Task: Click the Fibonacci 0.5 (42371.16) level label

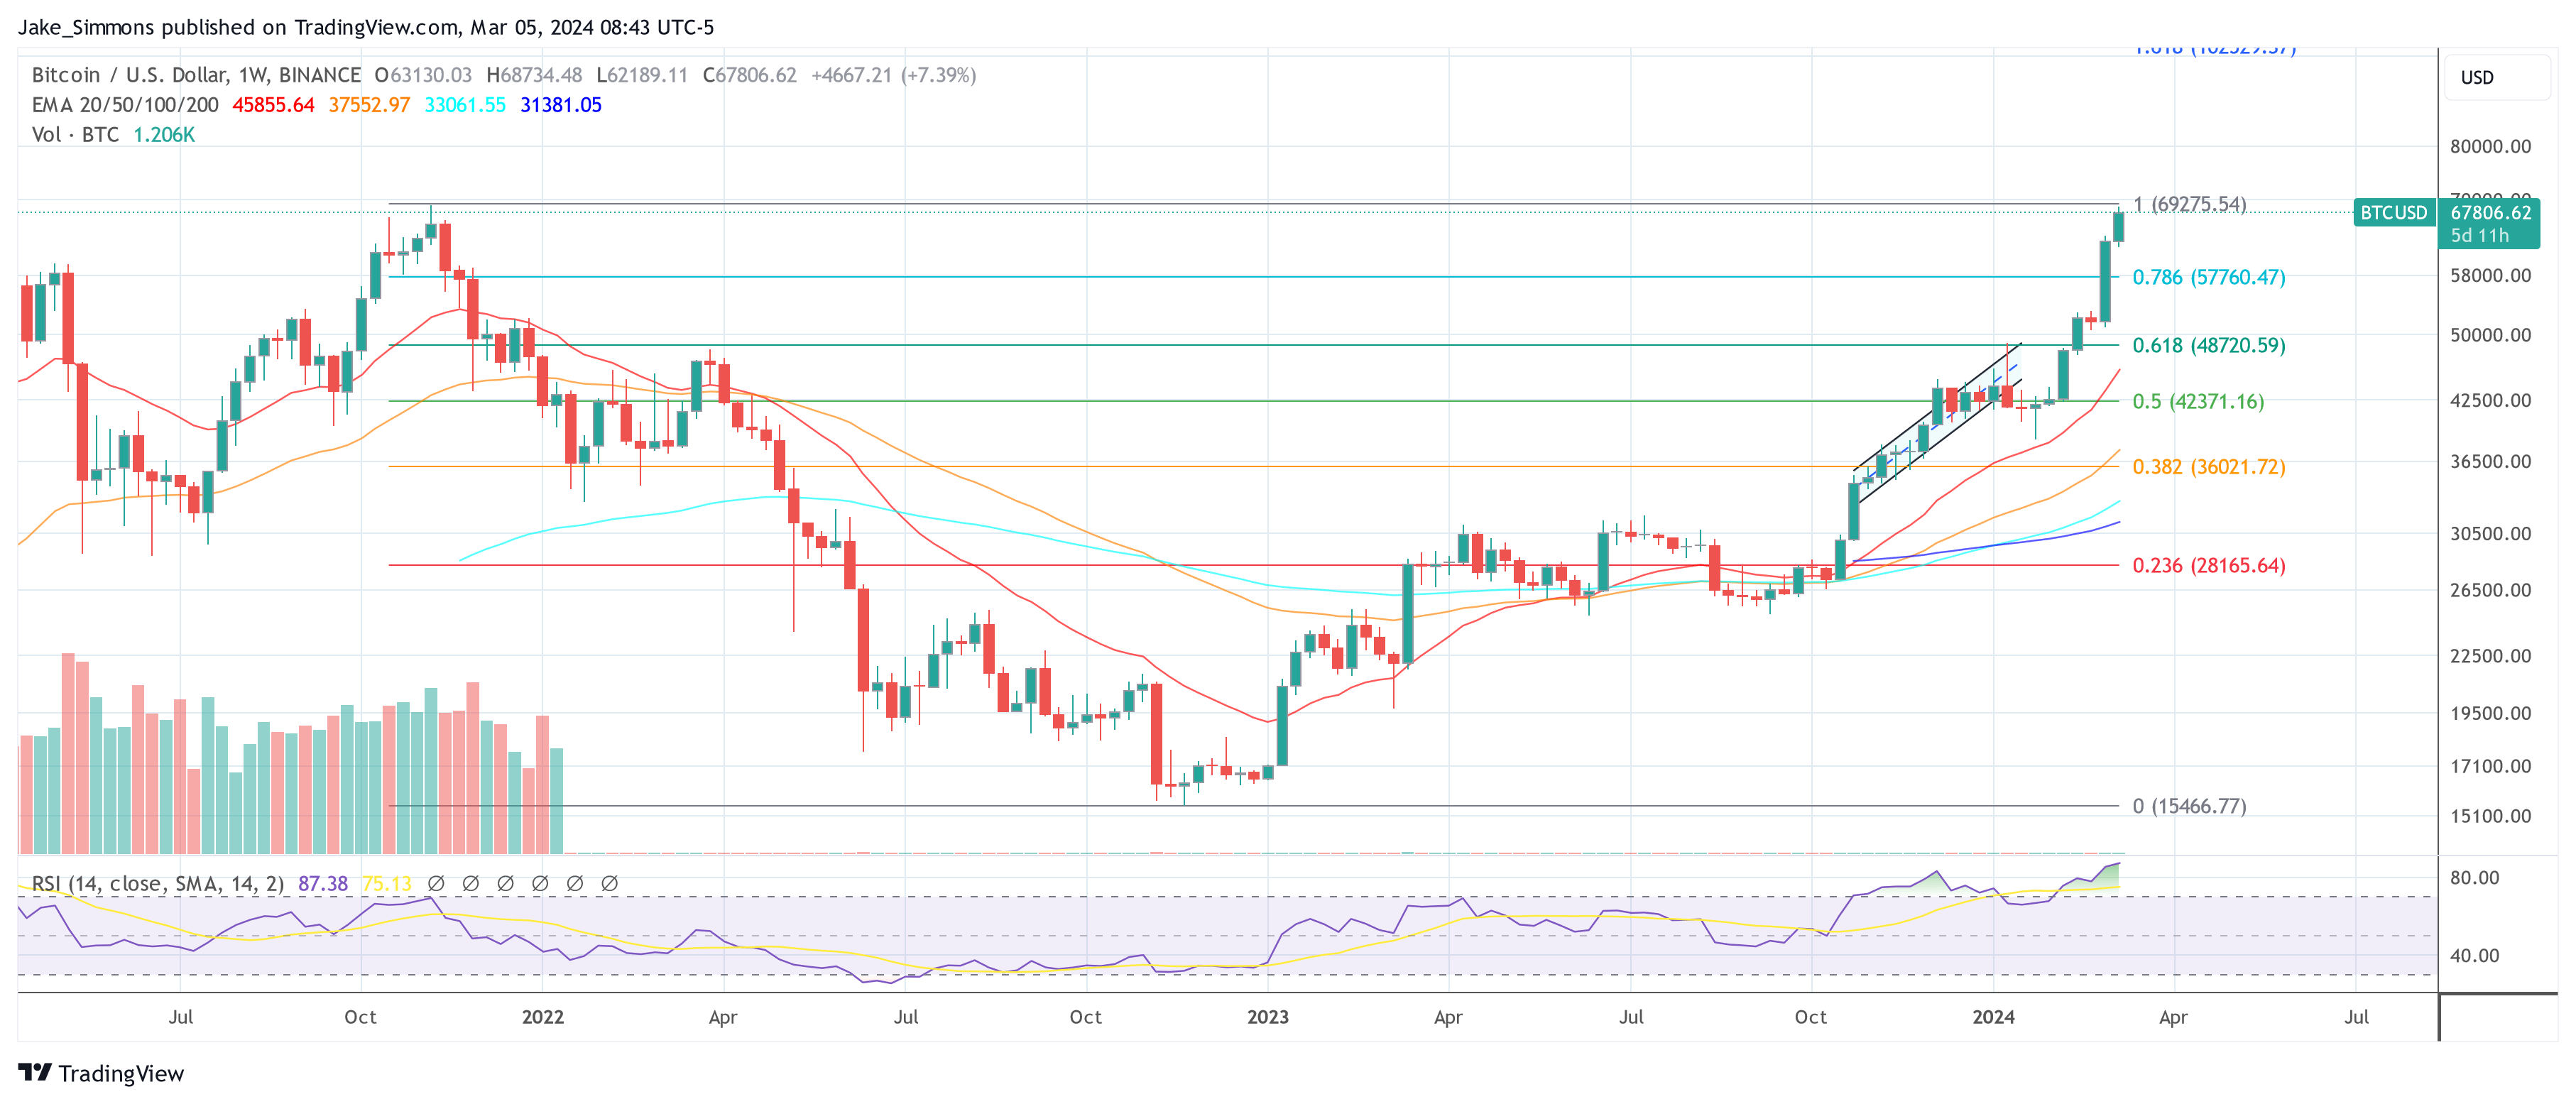Action: (2198, 402)
